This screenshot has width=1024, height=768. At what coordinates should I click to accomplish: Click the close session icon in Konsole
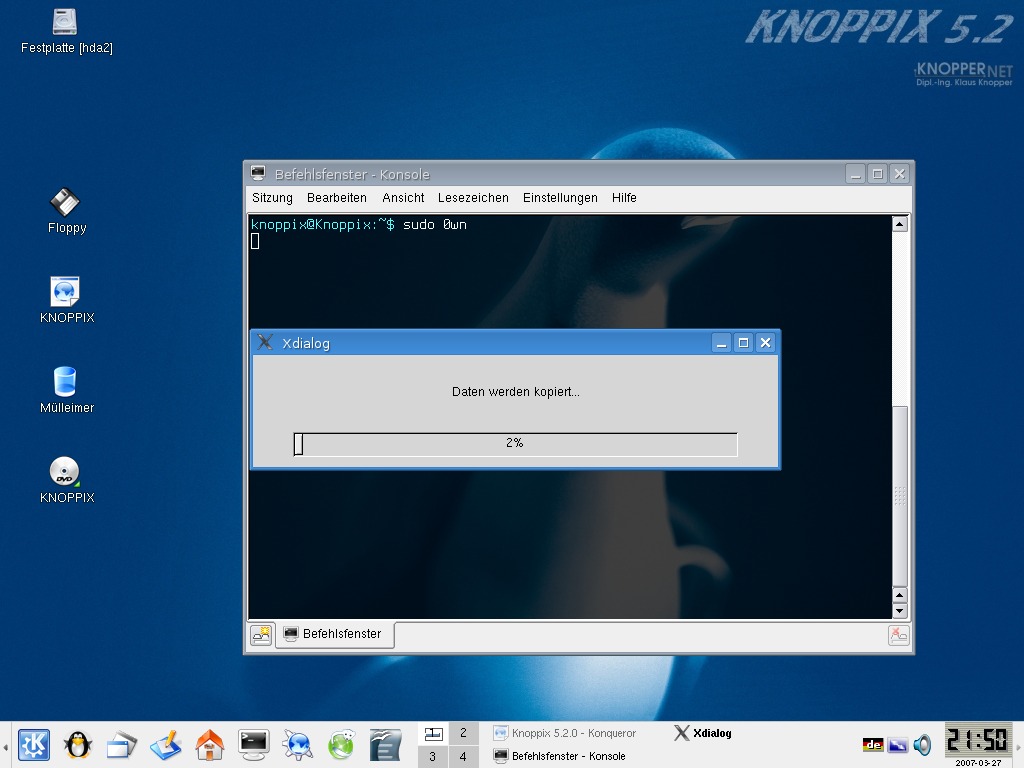pyautogui.click(x=899, y=635)
